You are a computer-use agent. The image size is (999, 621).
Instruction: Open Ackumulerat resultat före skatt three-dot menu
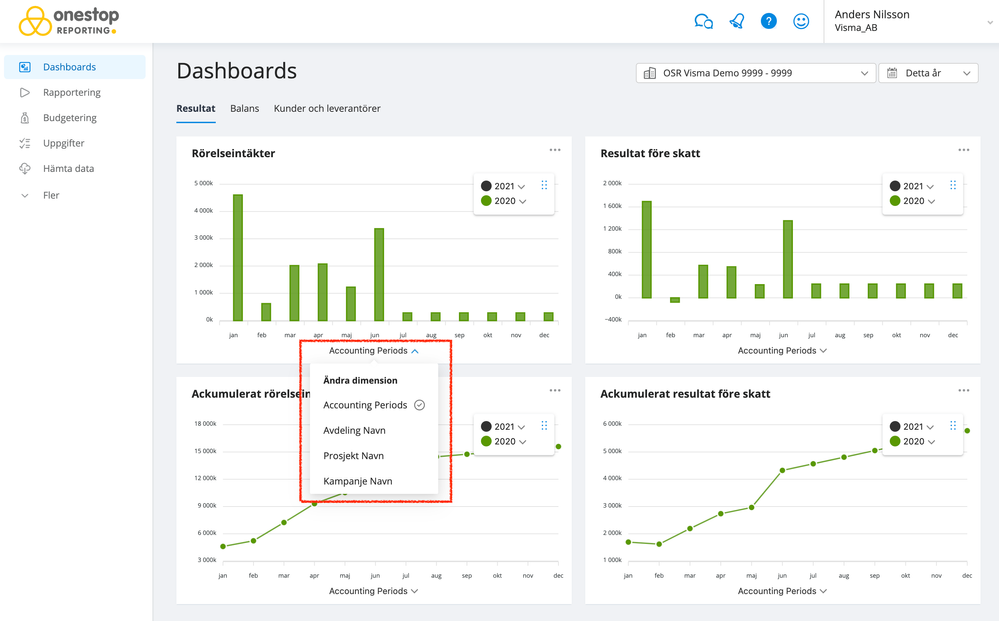(963, 390)
